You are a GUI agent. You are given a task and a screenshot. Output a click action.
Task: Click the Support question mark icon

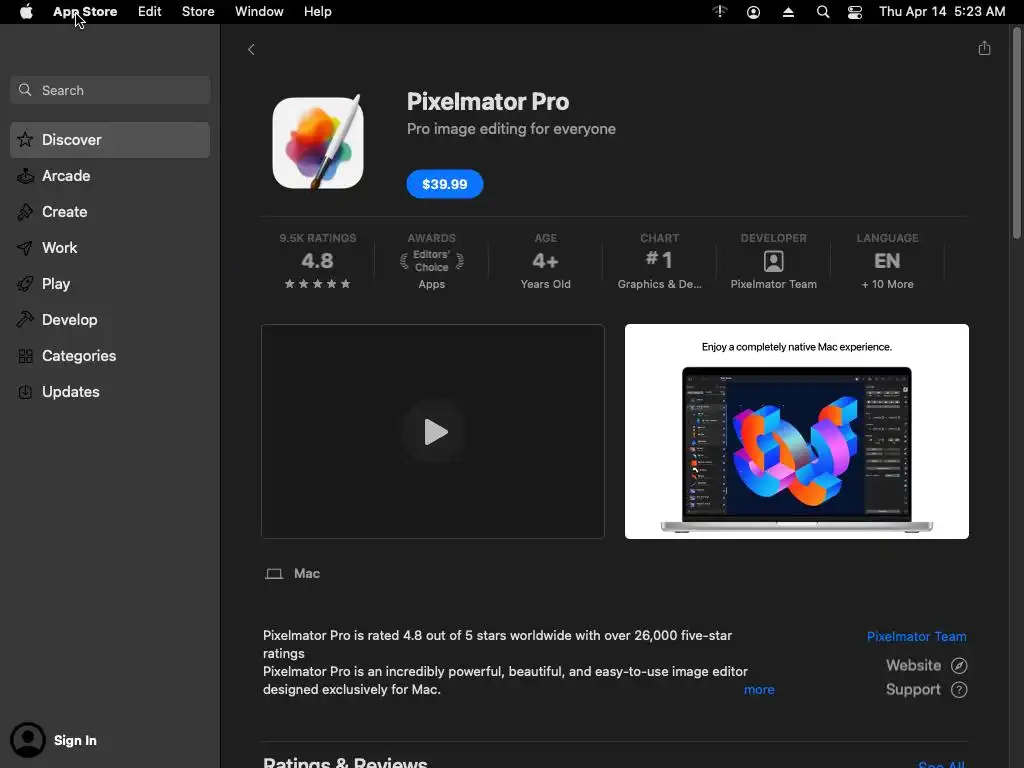click(x=959, y=690)
